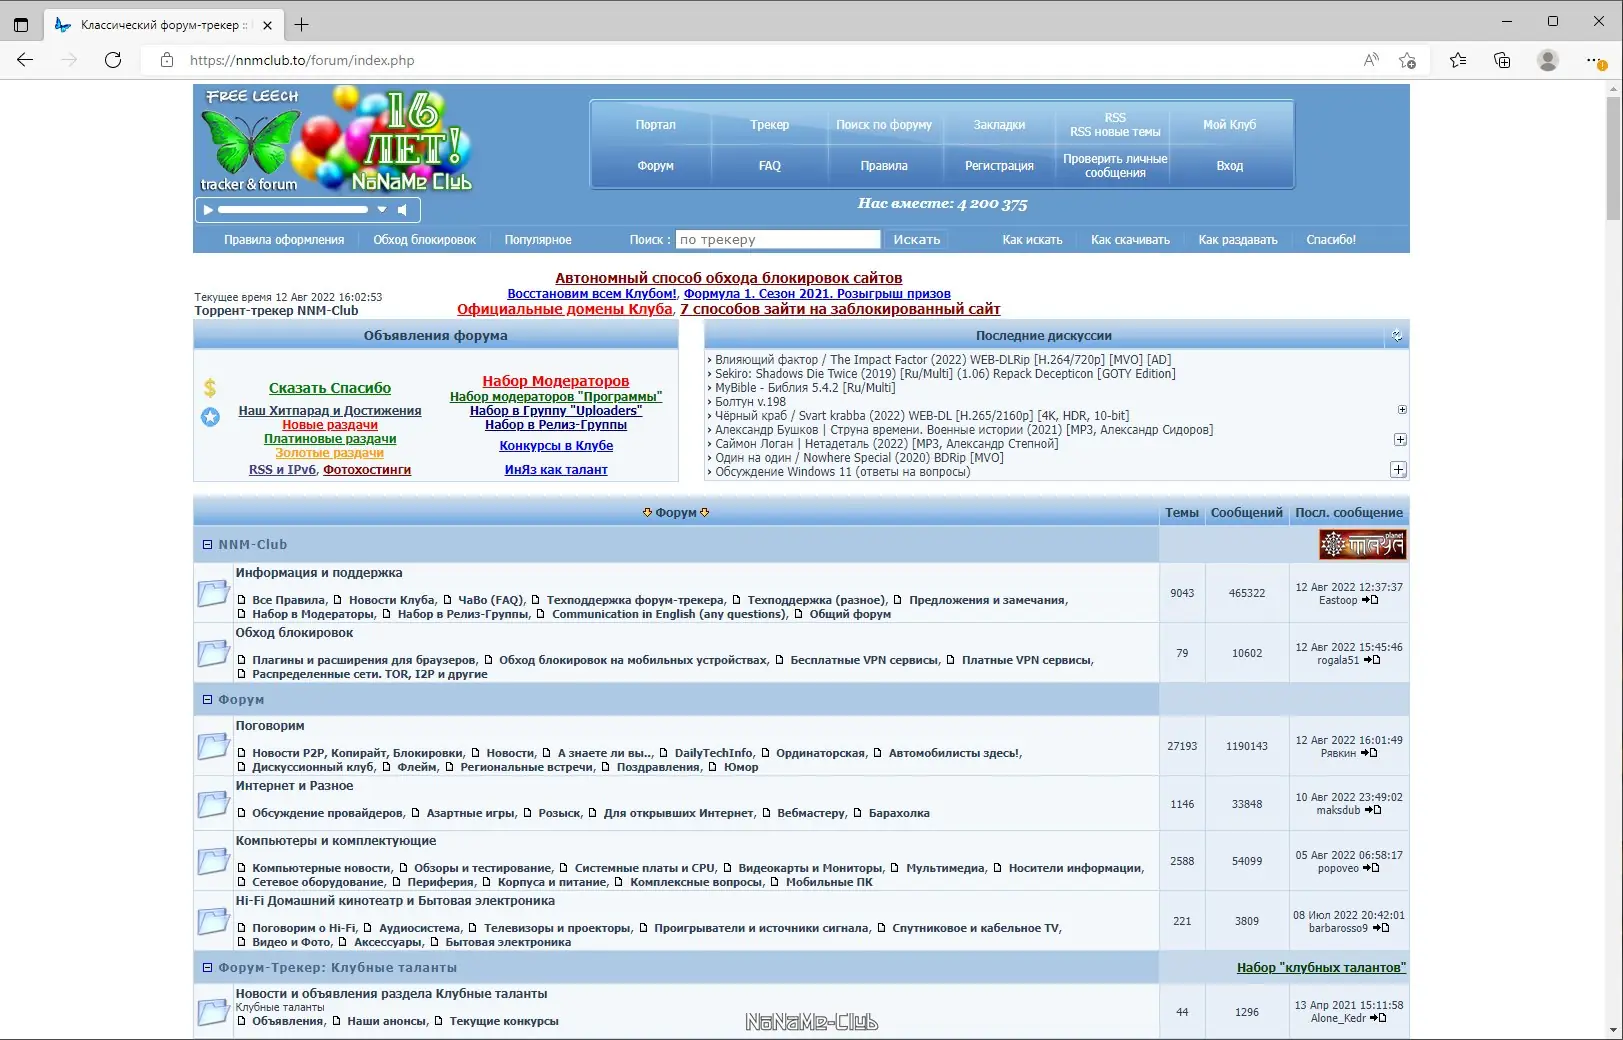This screenshot has height=1040, width=1623.
Task: Open latest post by maksdub
Action: tap(1374, 810)
